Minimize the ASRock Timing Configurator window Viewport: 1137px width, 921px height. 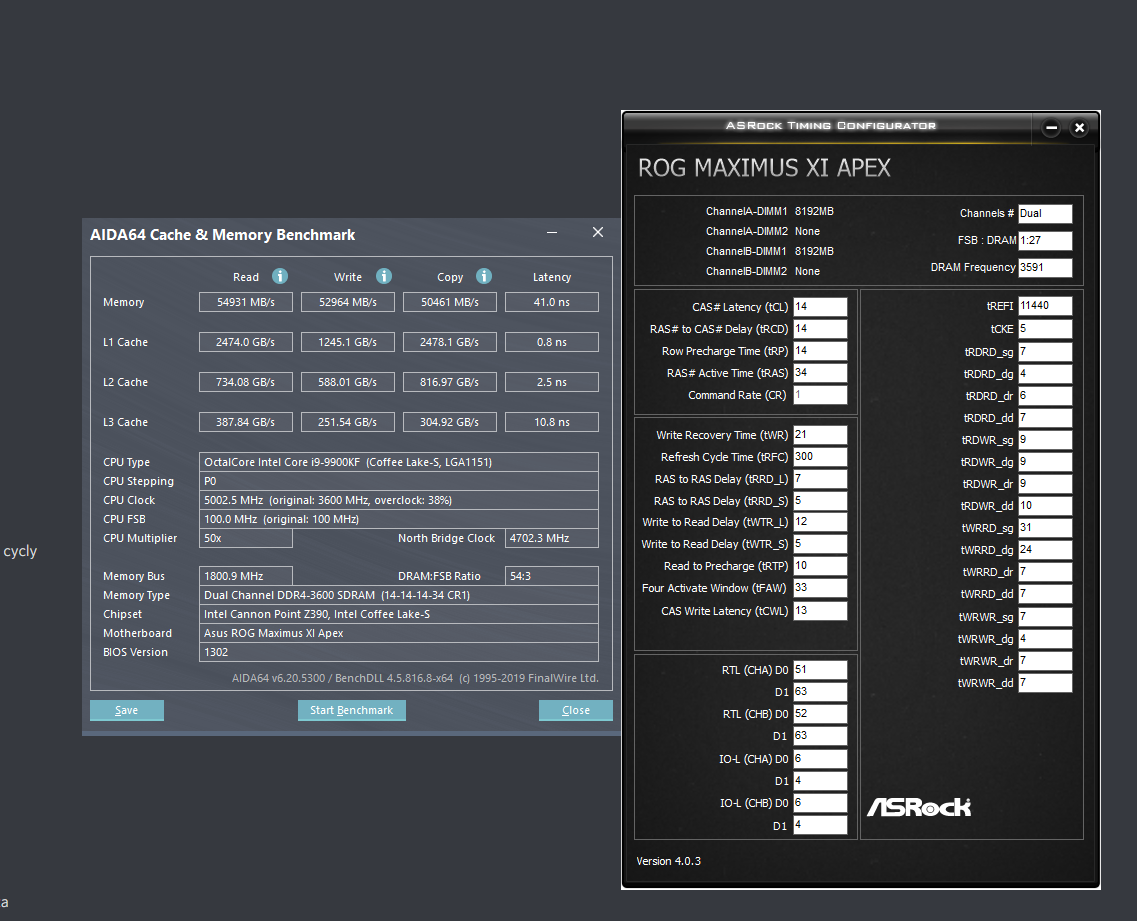(1051, 128)
